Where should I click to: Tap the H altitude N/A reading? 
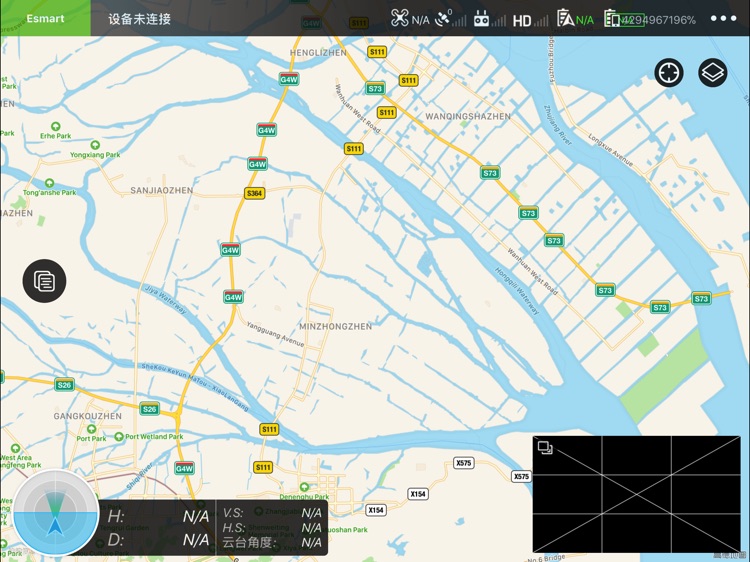196,517
